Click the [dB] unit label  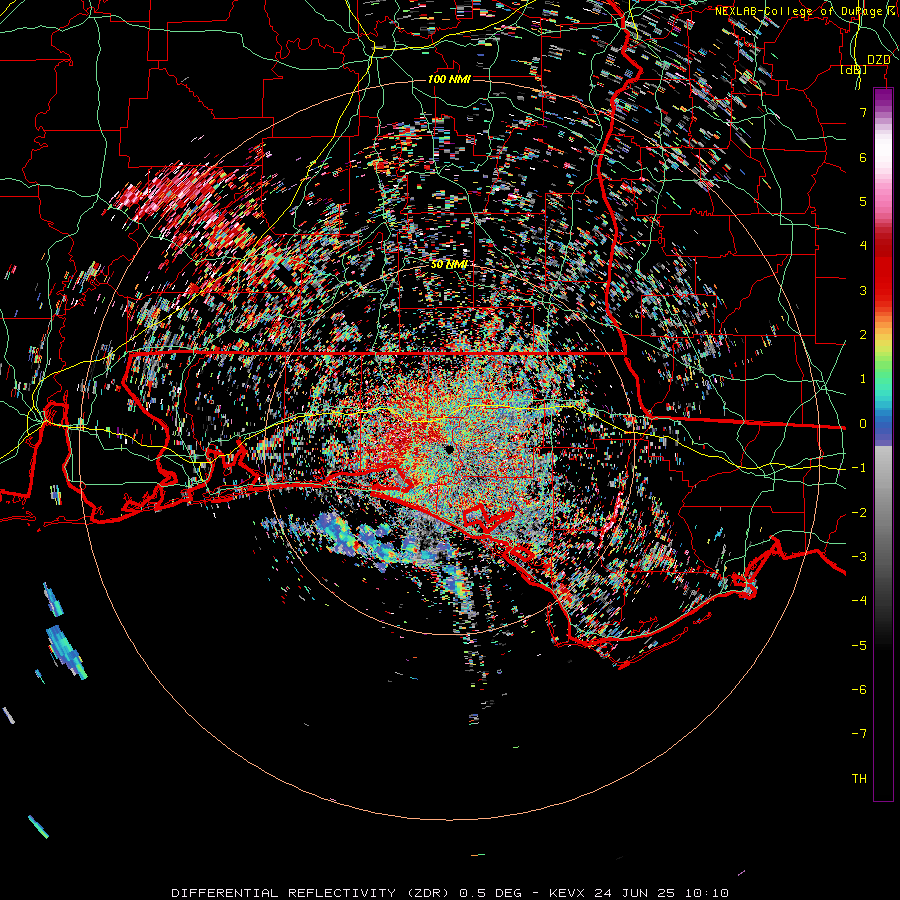tap(854, 70)
